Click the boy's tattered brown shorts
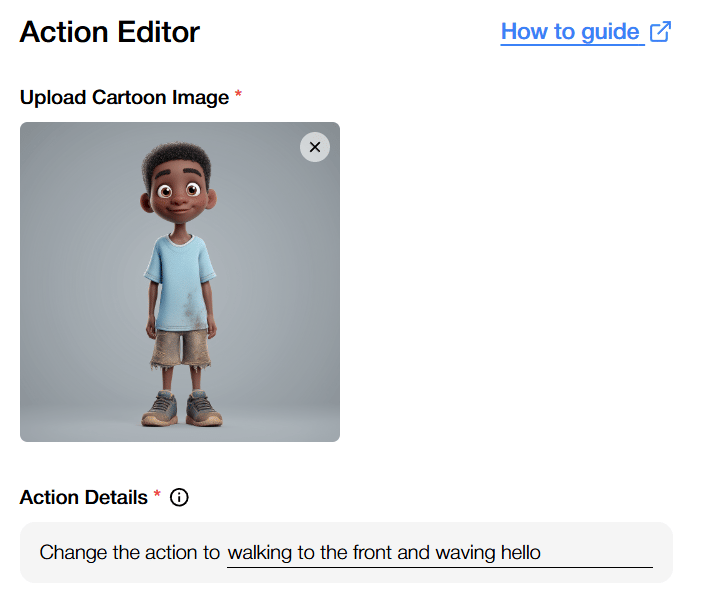Image resolution: width=711 pixels, height=607 pixels. 181,349
